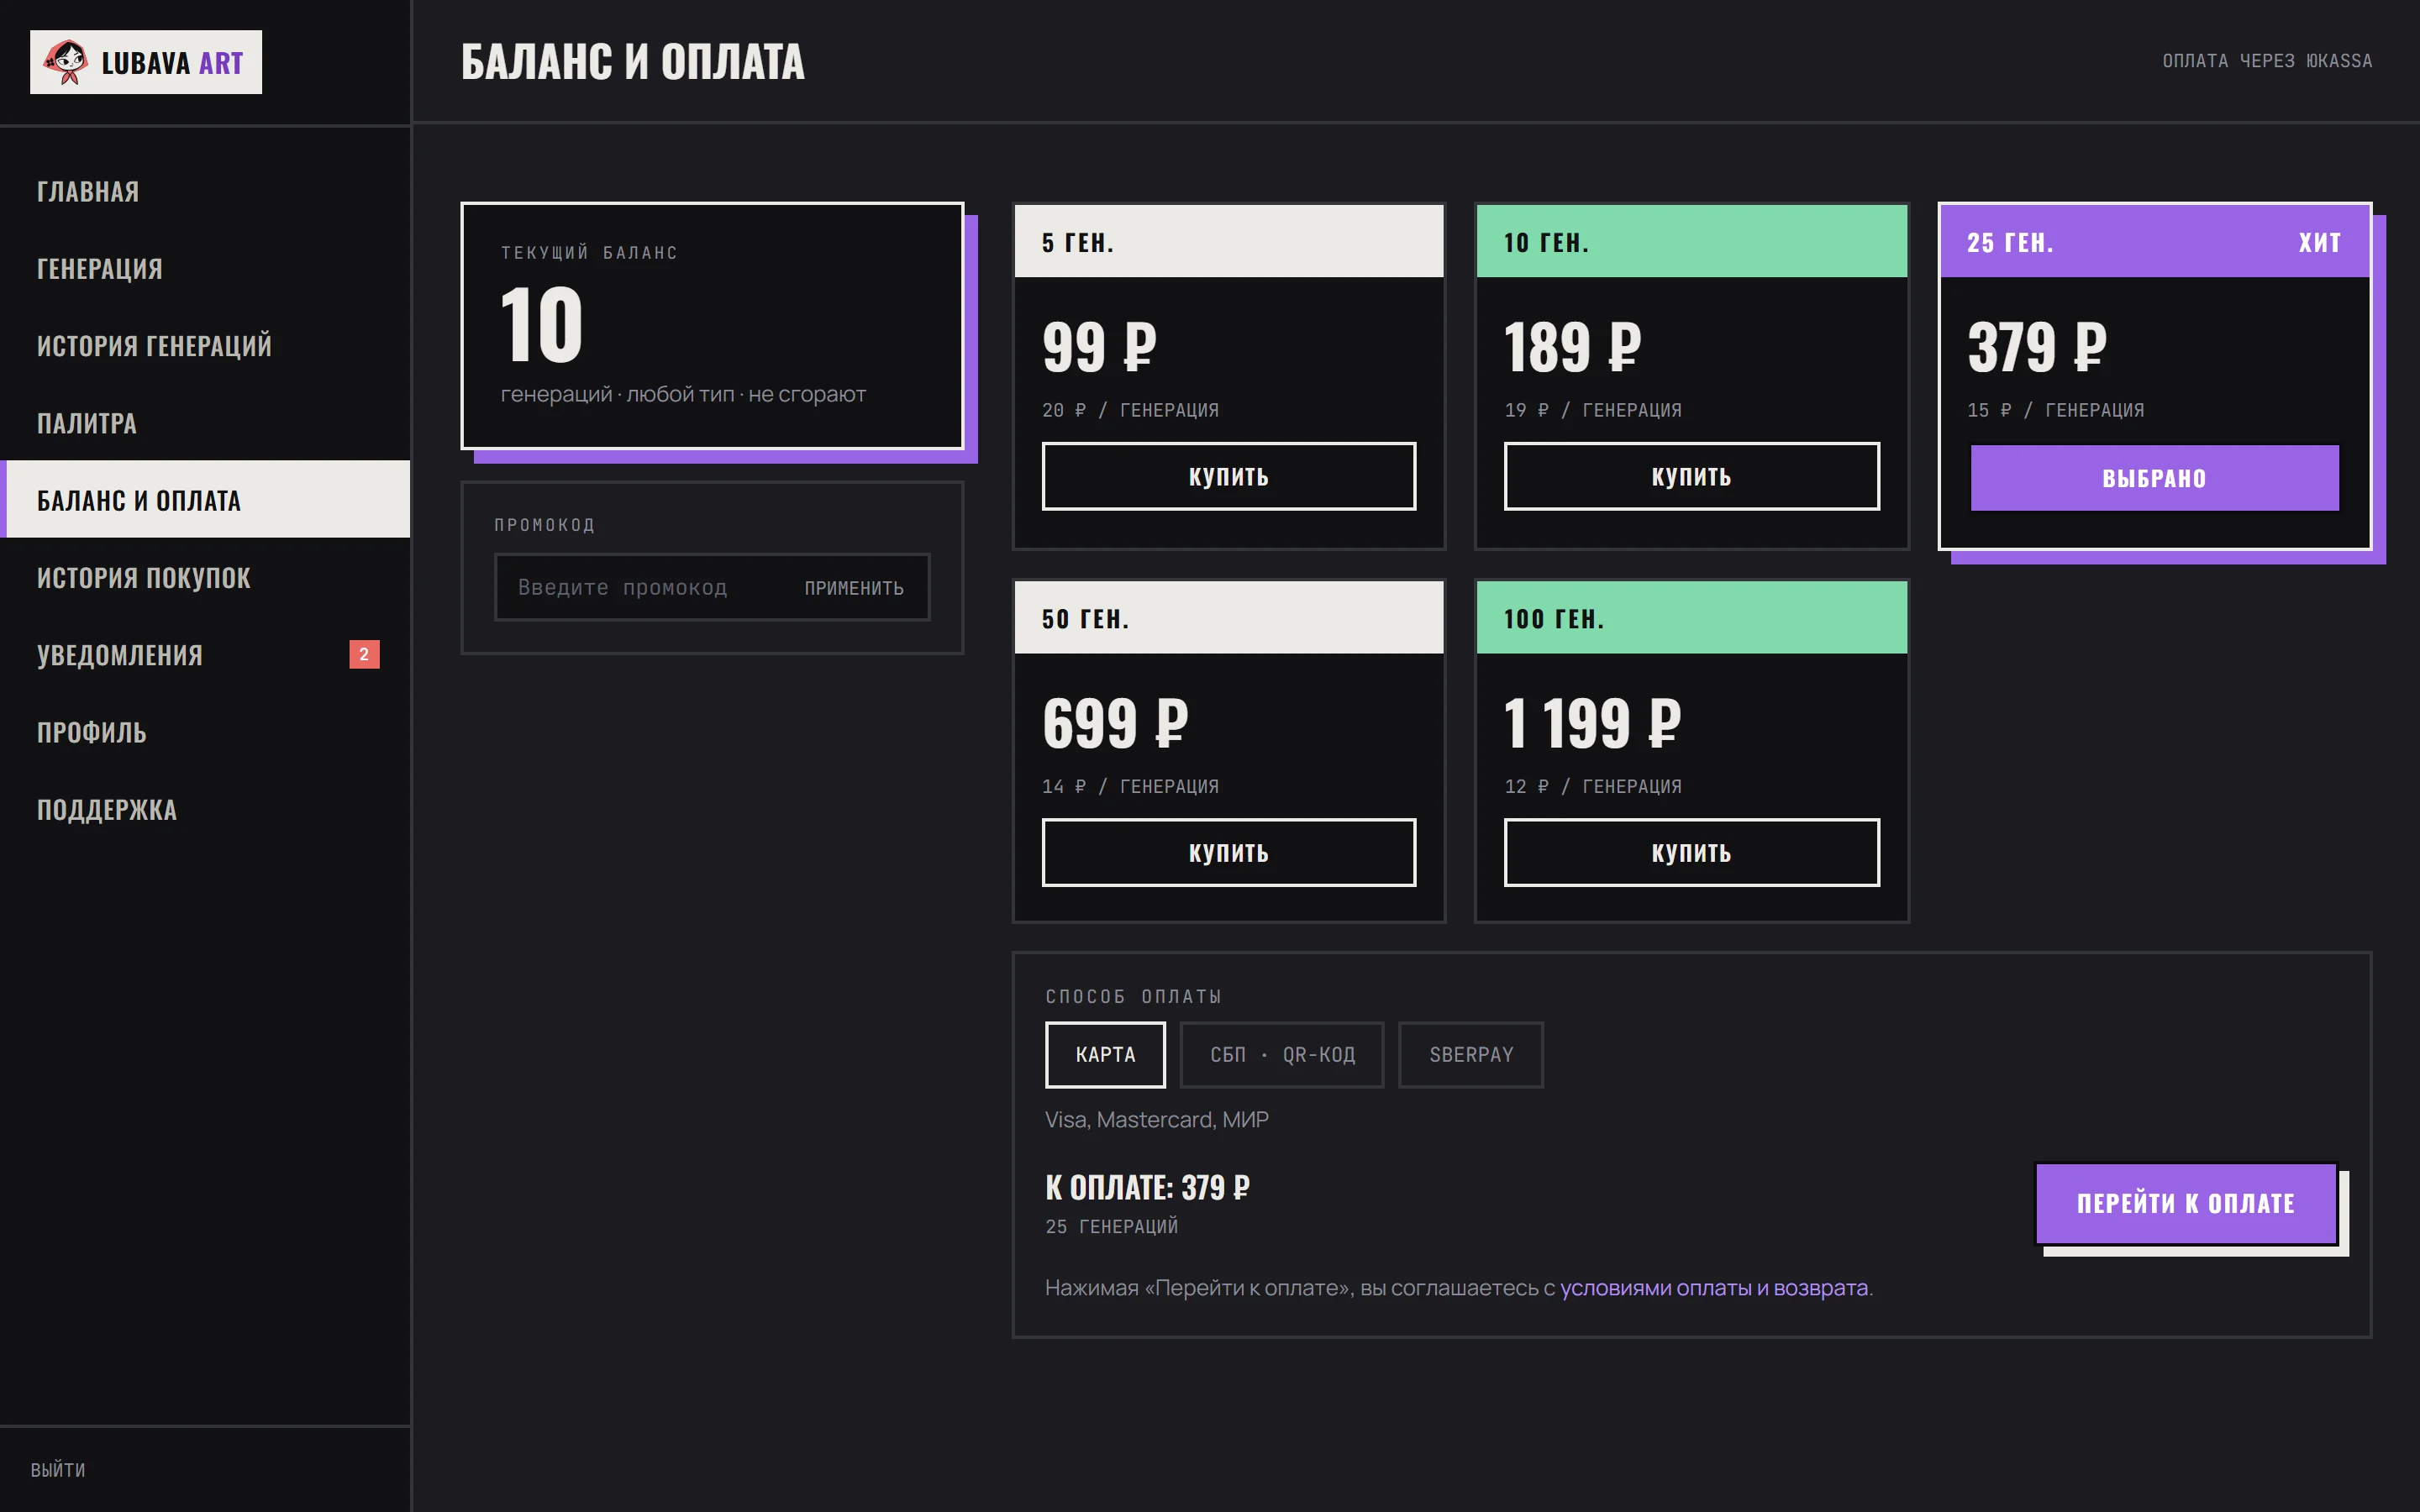Select SberPay payment method

tap(1471, 1054)
